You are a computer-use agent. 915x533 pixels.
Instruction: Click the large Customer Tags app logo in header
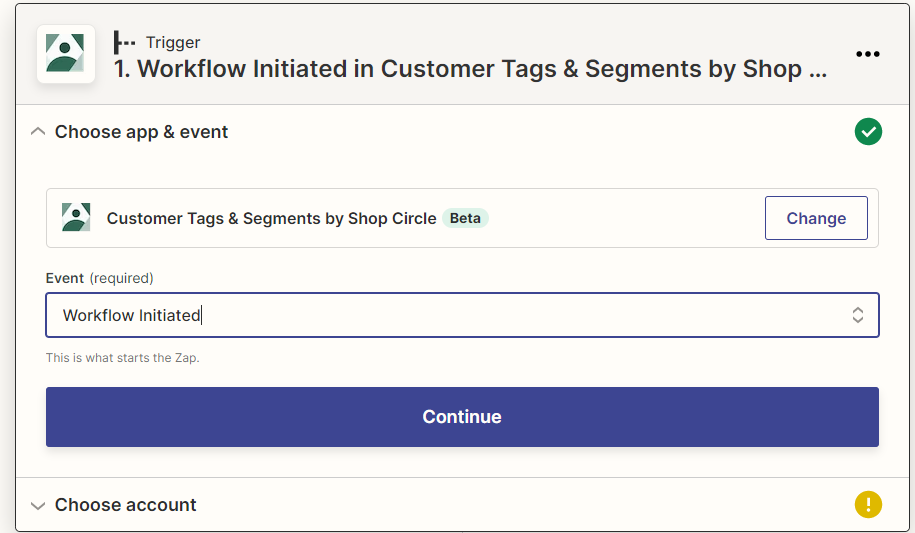[65, 54]
